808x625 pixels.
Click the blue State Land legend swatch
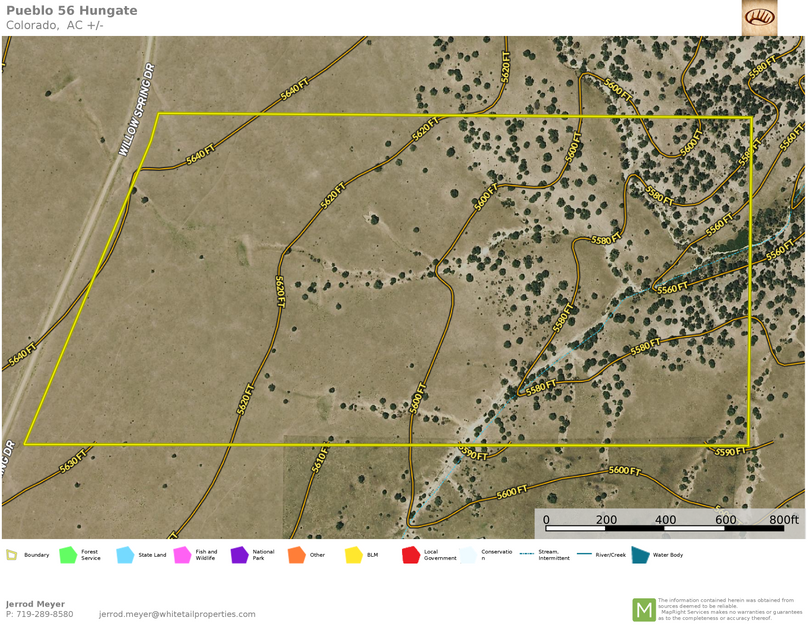coord(125,554)
